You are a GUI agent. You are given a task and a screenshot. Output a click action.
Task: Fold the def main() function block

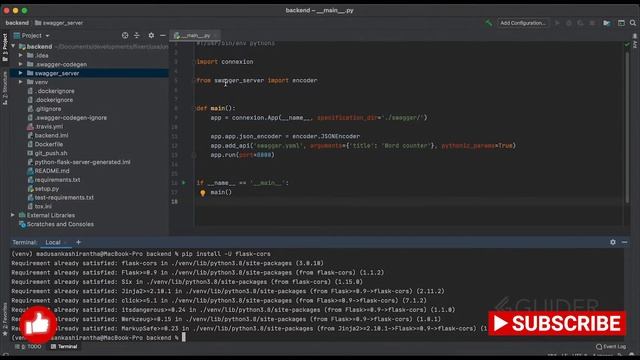click(x=194, y=108)
